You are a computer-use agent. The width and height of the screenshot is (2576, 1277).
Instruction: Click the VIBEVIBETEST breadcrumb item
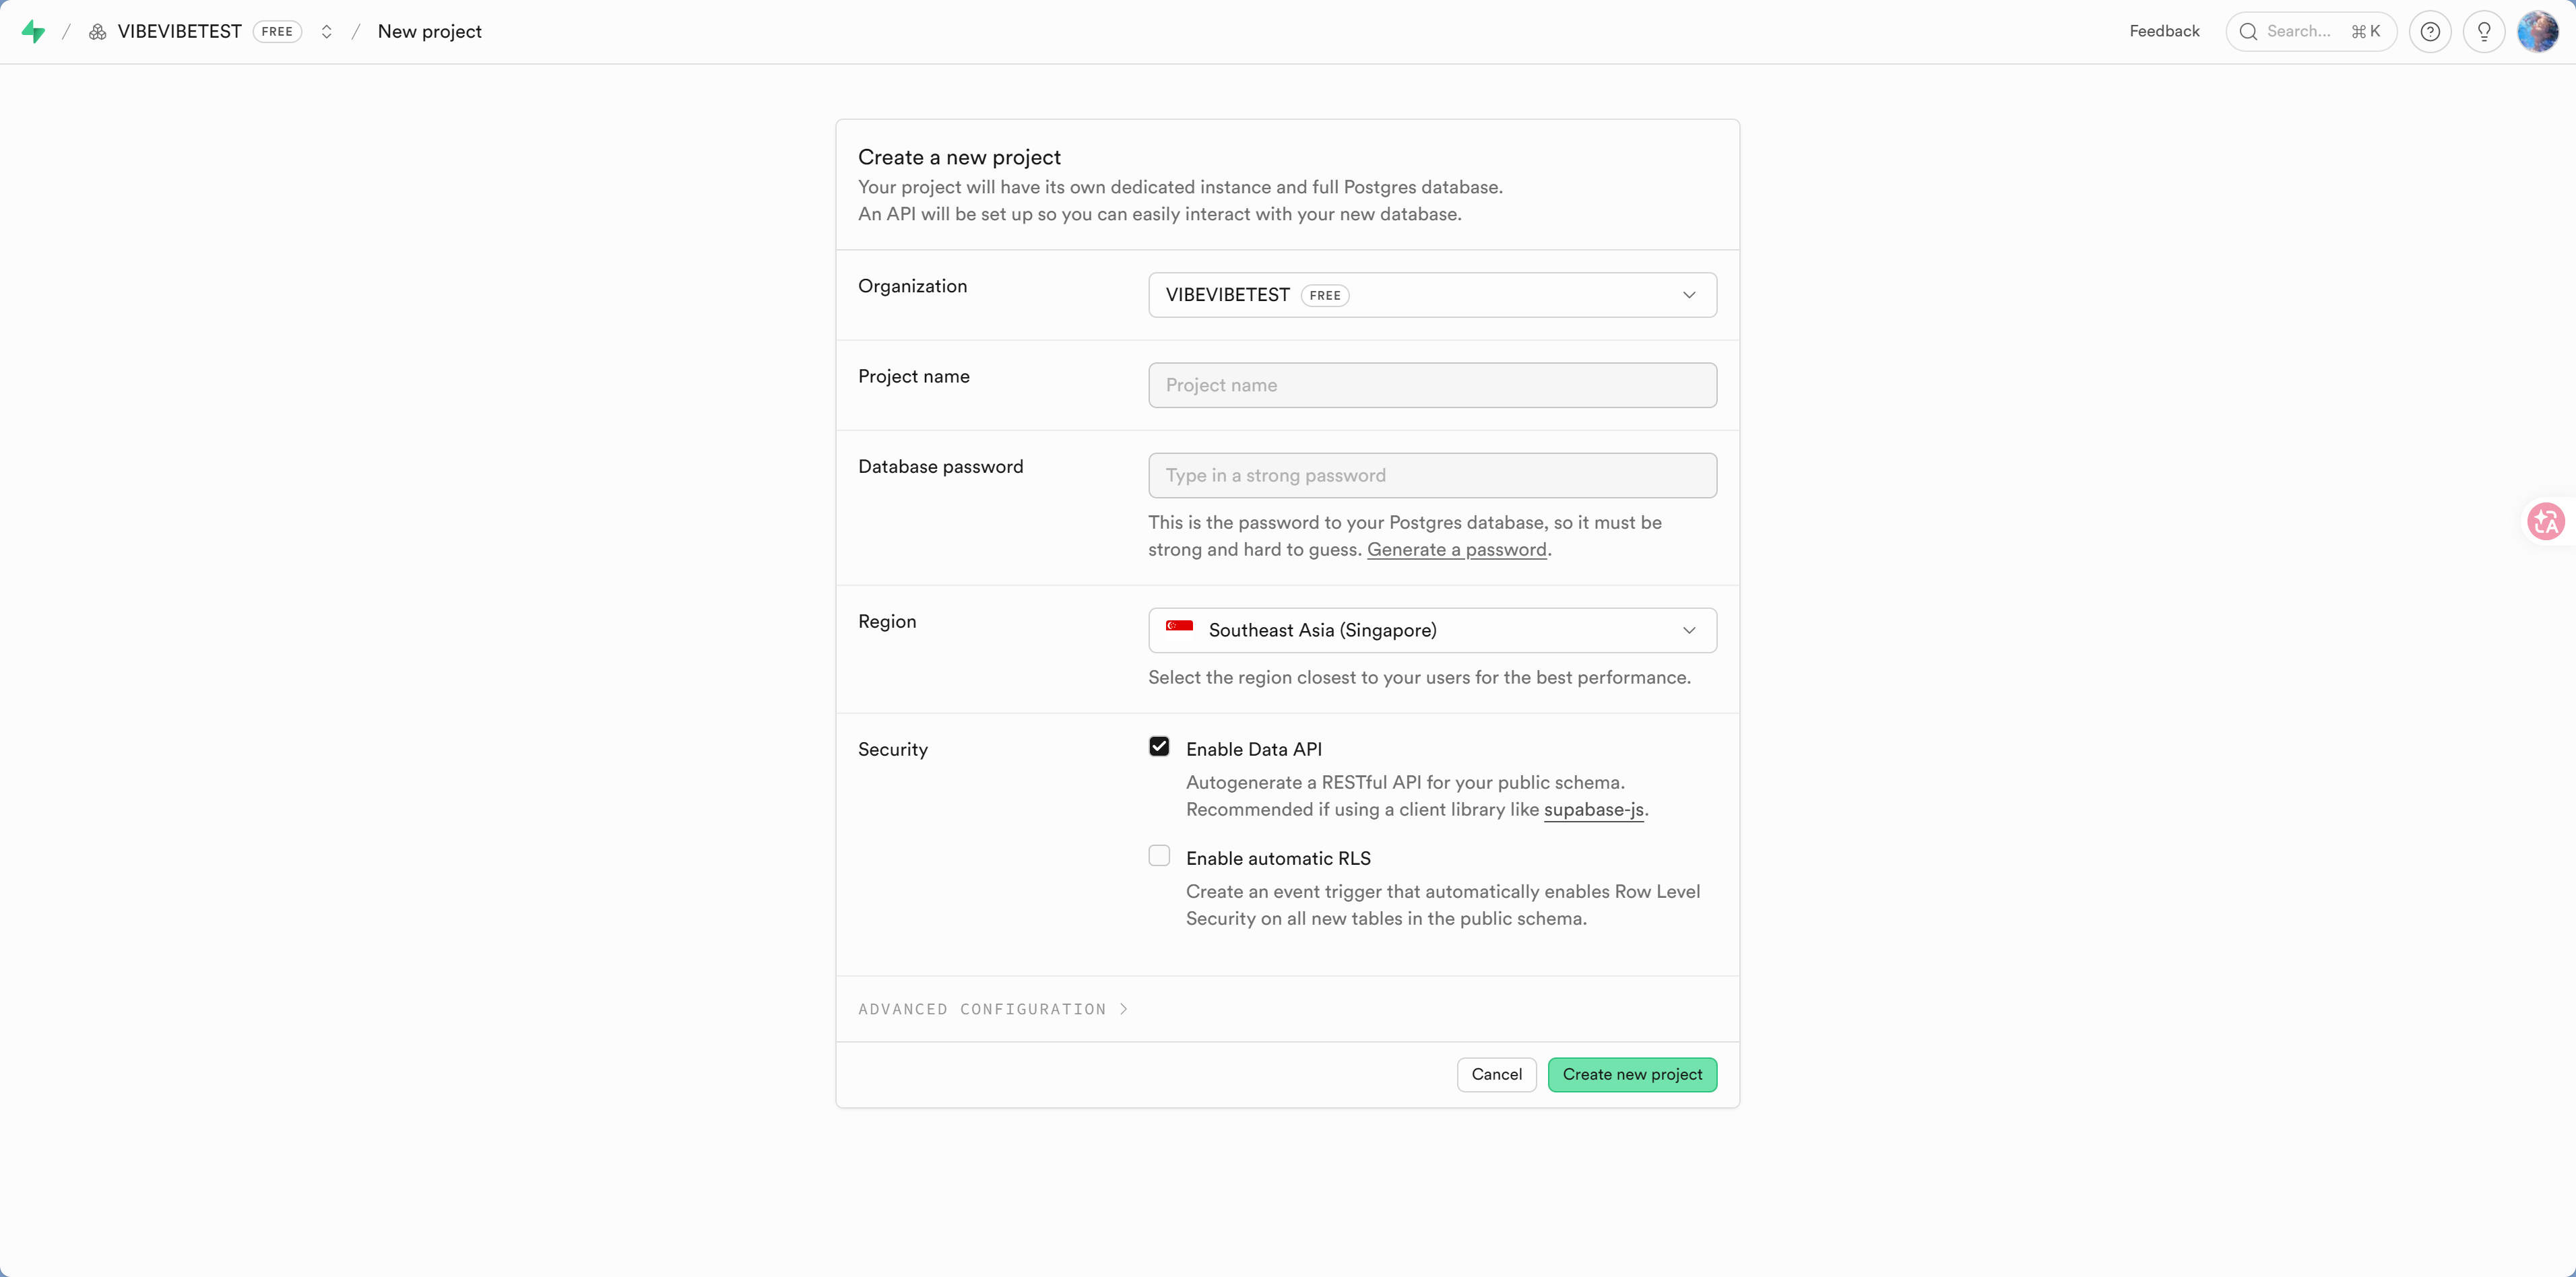179,32
